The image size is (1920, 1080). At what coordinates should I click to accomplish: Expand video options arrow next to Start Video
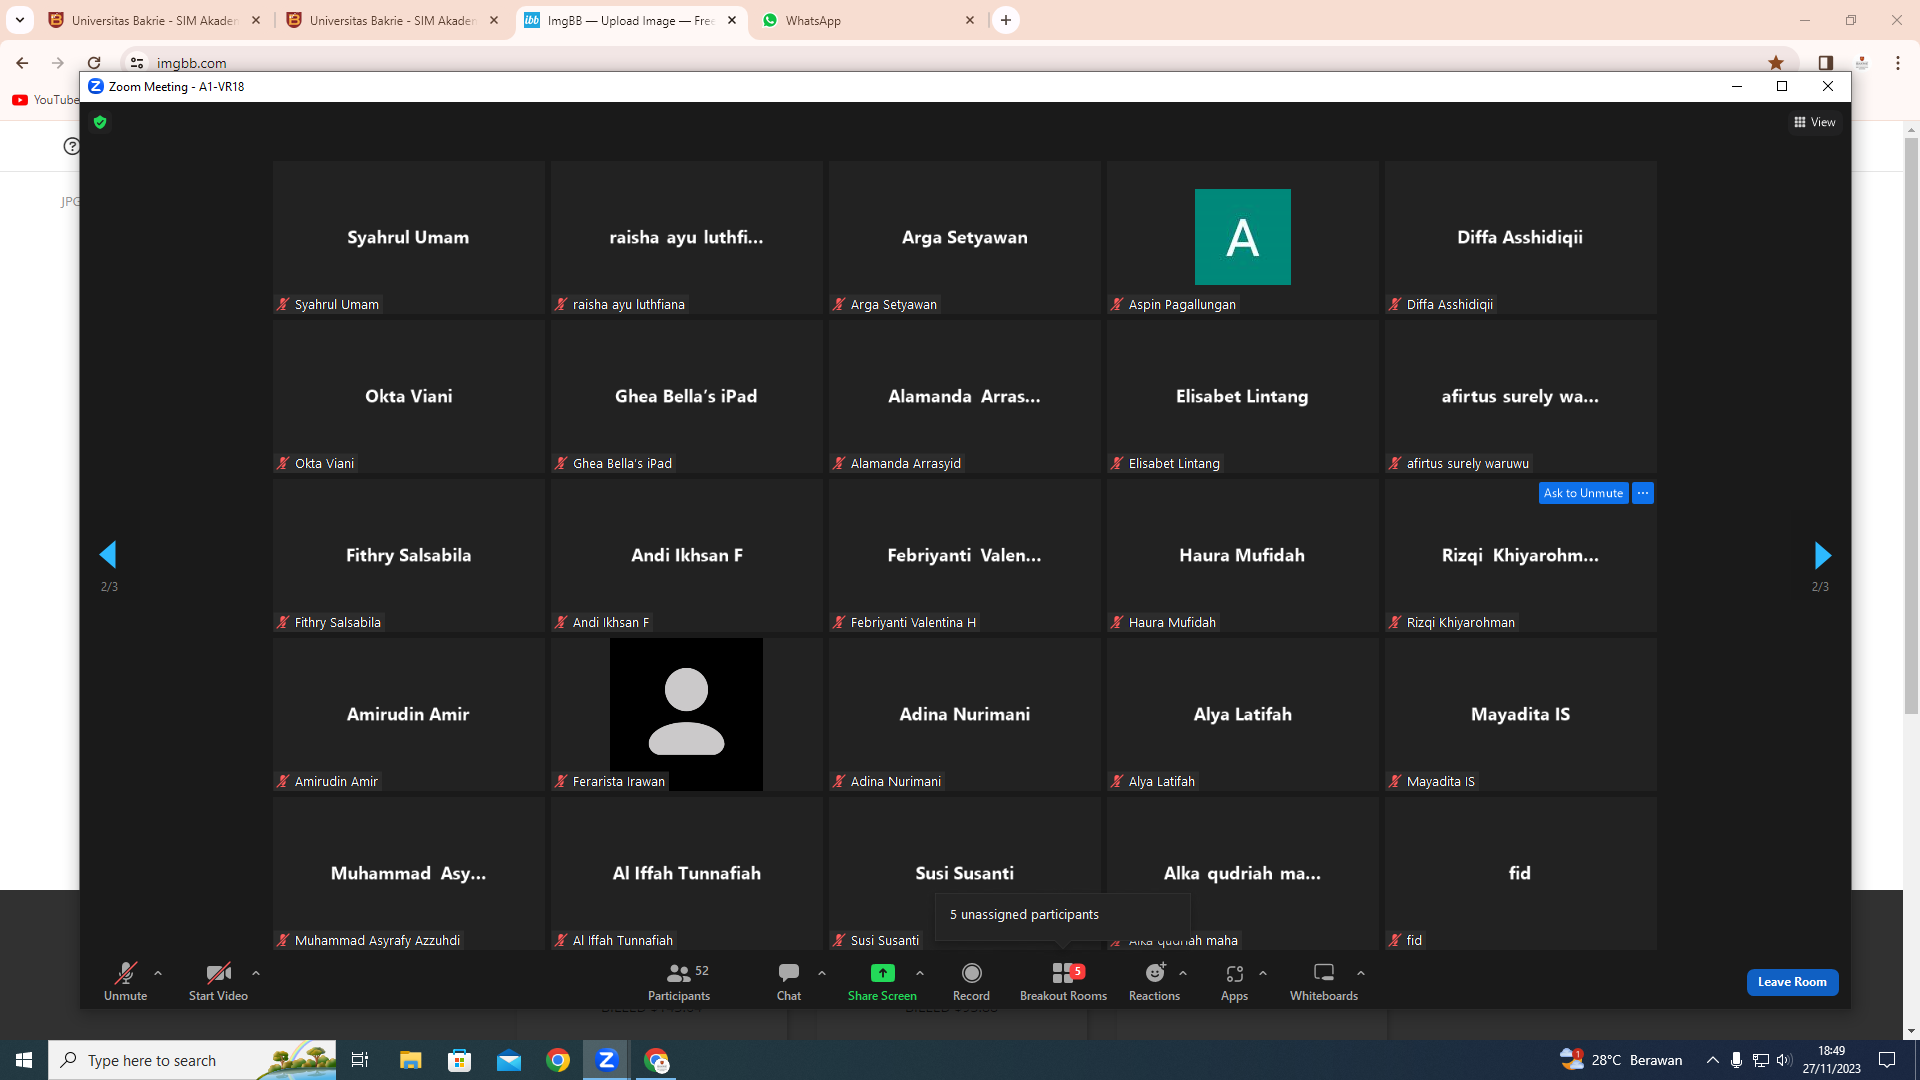click(x=256, y=973)
